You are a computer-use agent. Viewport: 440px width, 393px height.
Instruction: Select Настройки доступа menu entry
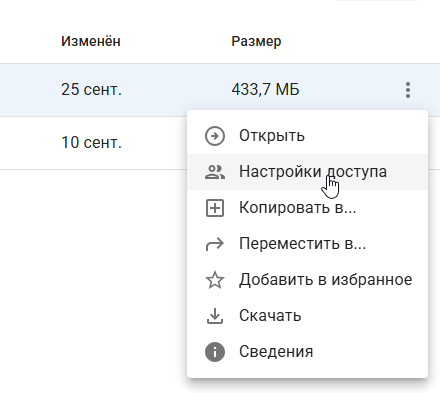point(307,172)
